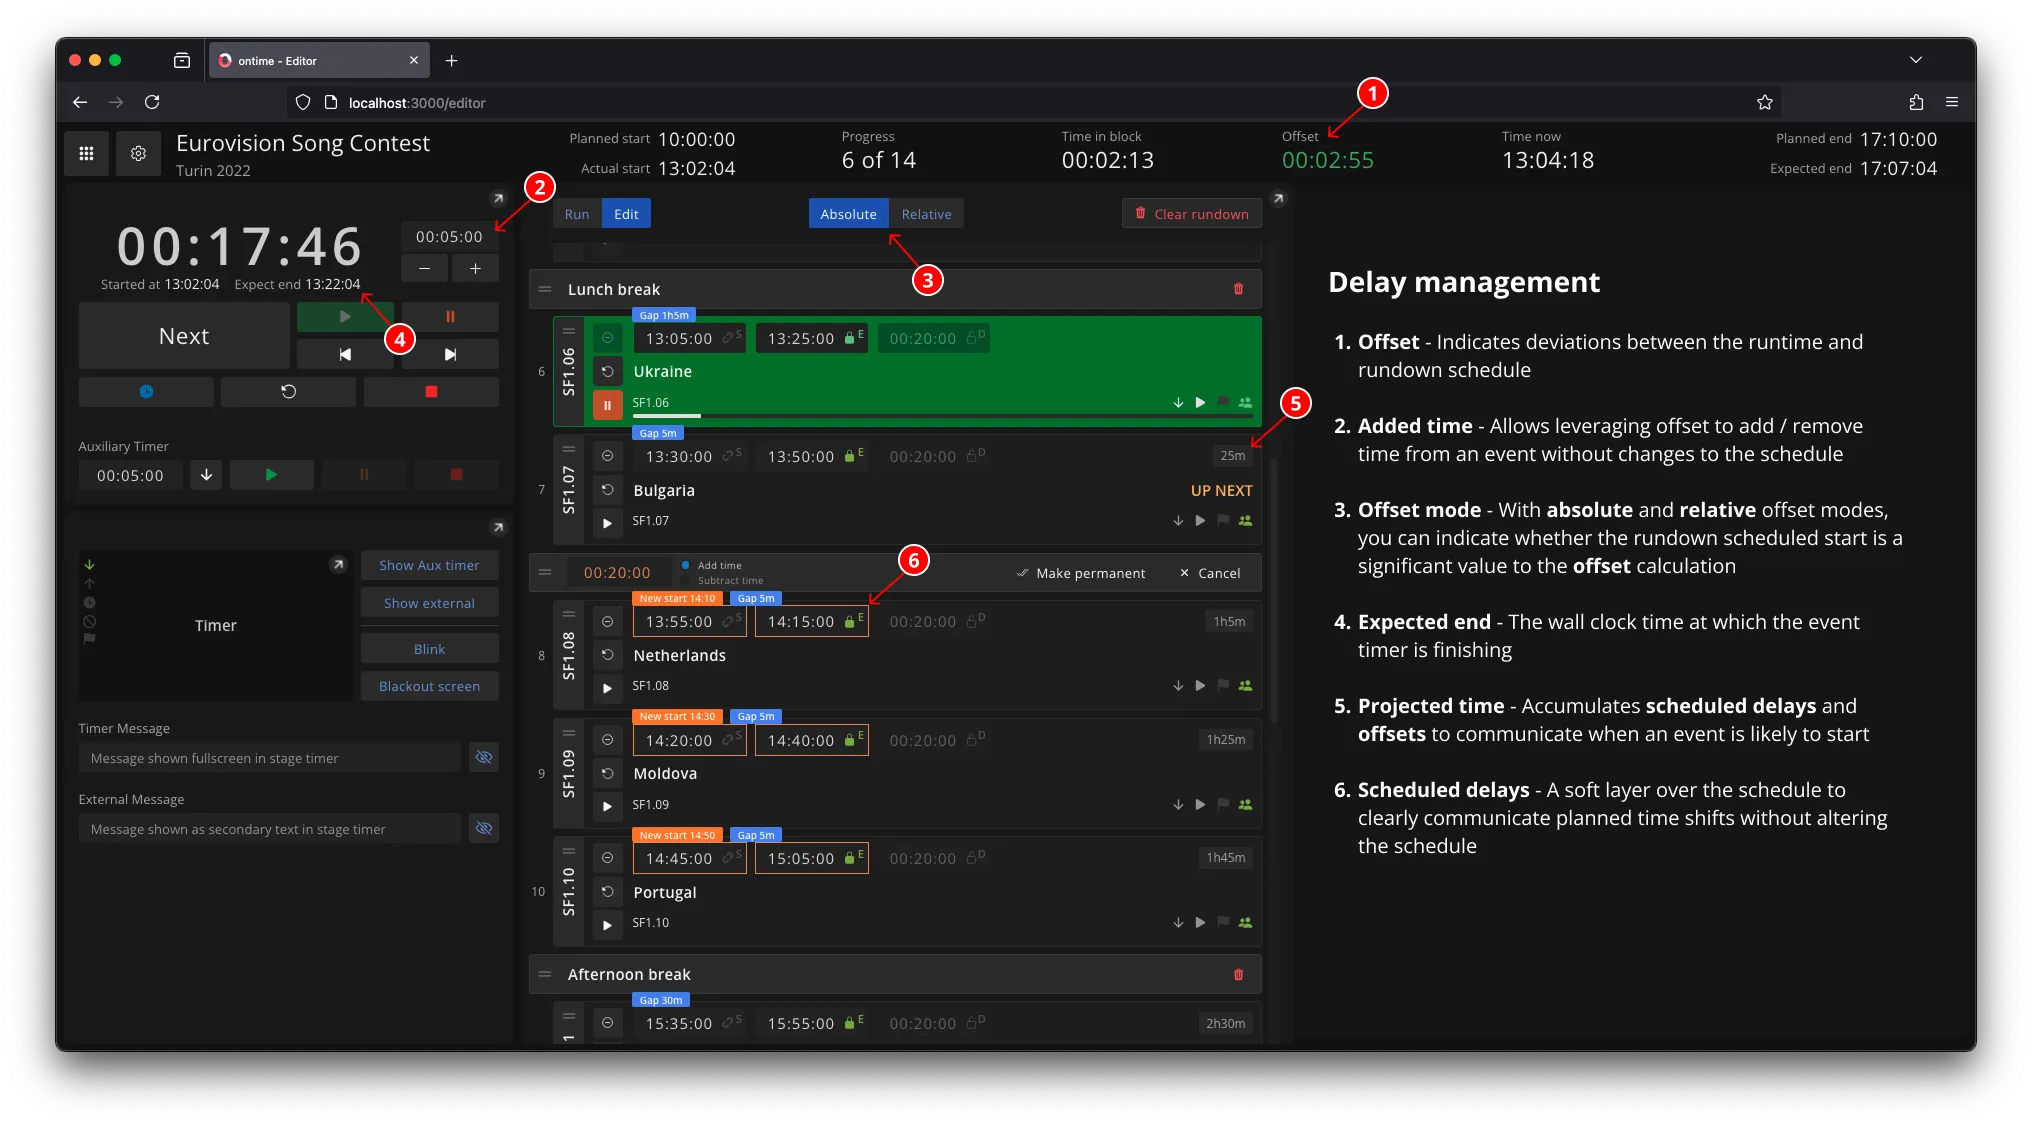
Task: Select the Subtract time radio option
Action: coord(686,580)
